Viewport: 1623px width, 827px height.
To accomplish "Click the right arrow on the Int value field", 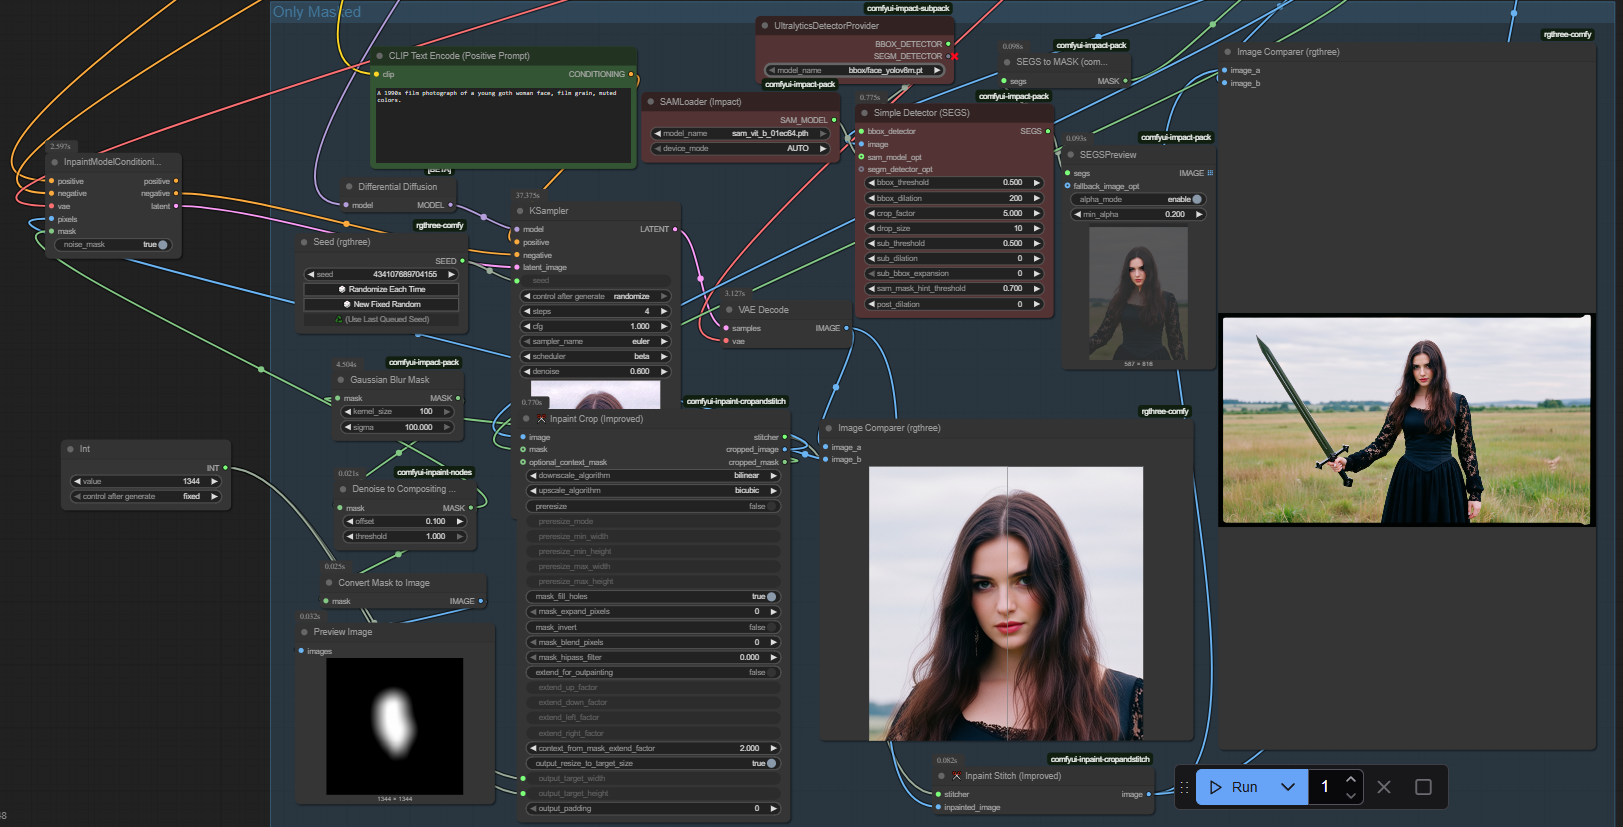I will point(214,481).
